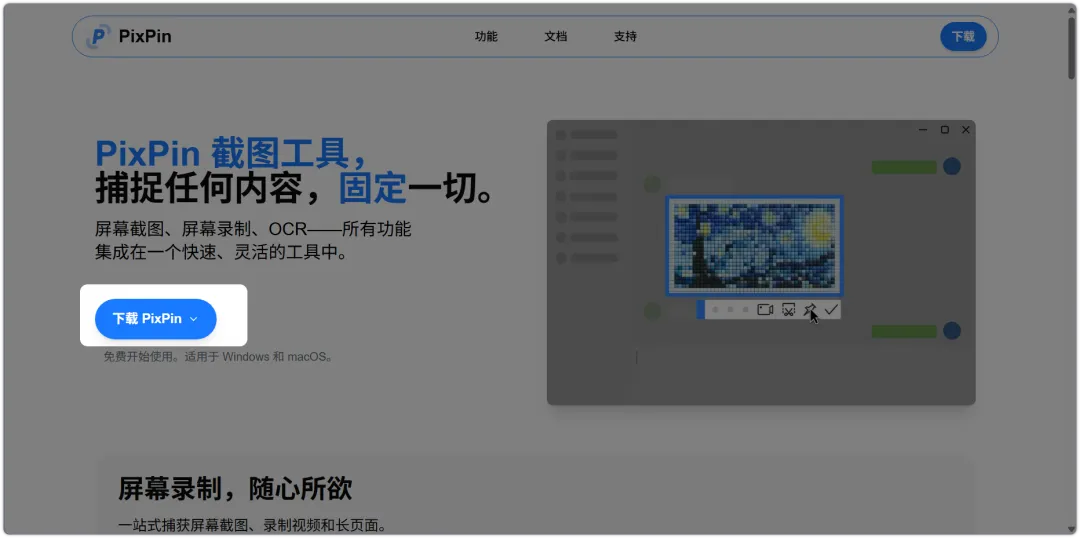Click the 下载 PixPin button
The height and width of the screenshot is (538, 1080).
coord(156,319)
